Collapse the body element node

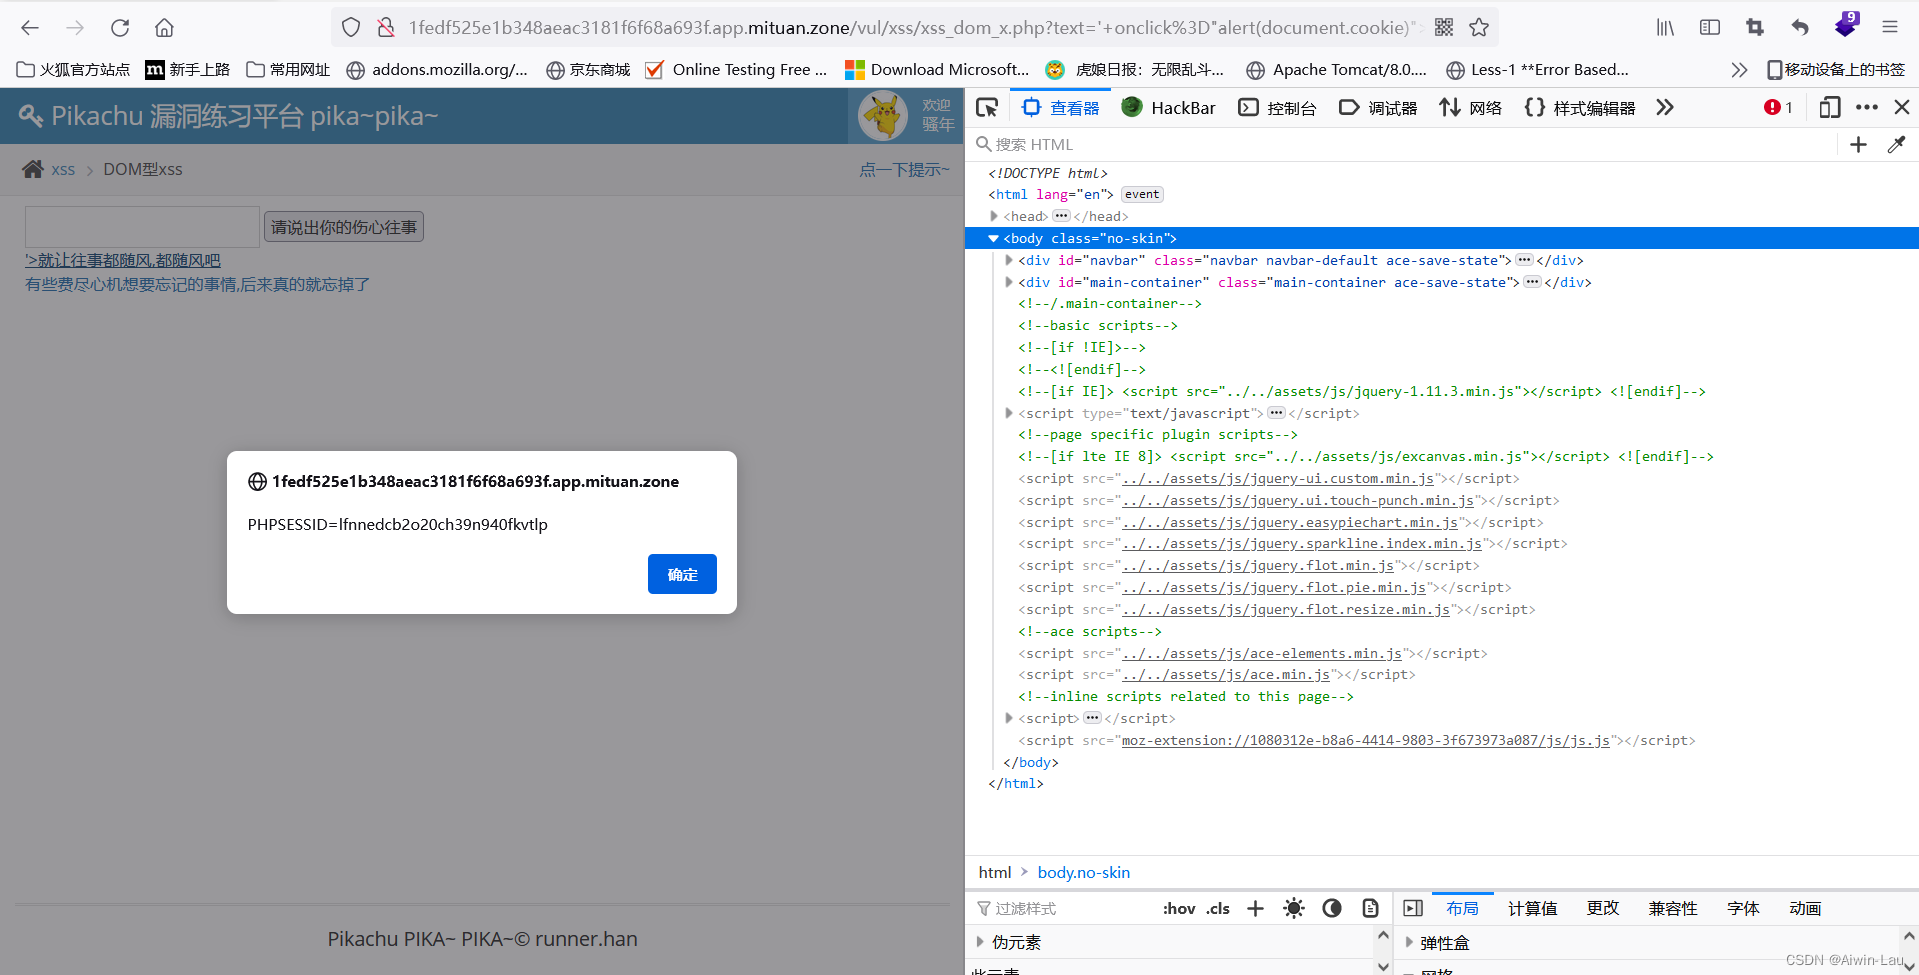[x=993, y=238]
